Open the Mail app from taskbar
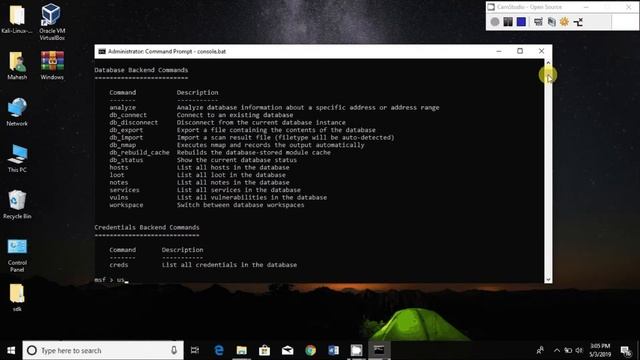This screenshot has height=360, width=640. point(287,350)
